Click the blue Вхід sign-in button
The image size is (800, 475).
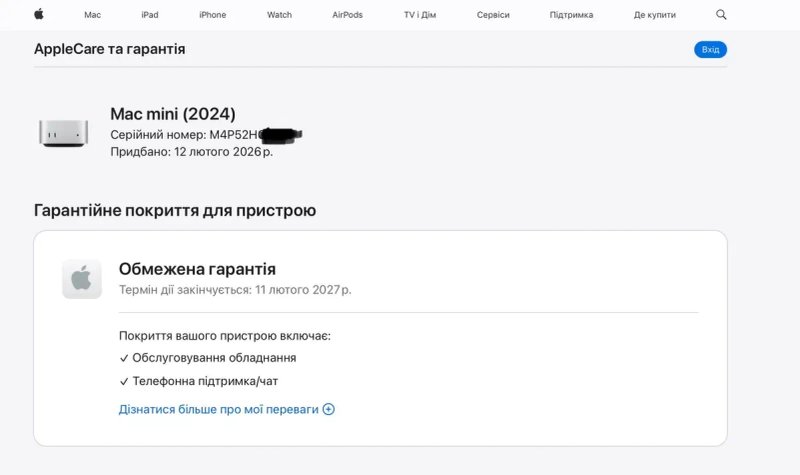pos(710,49)
